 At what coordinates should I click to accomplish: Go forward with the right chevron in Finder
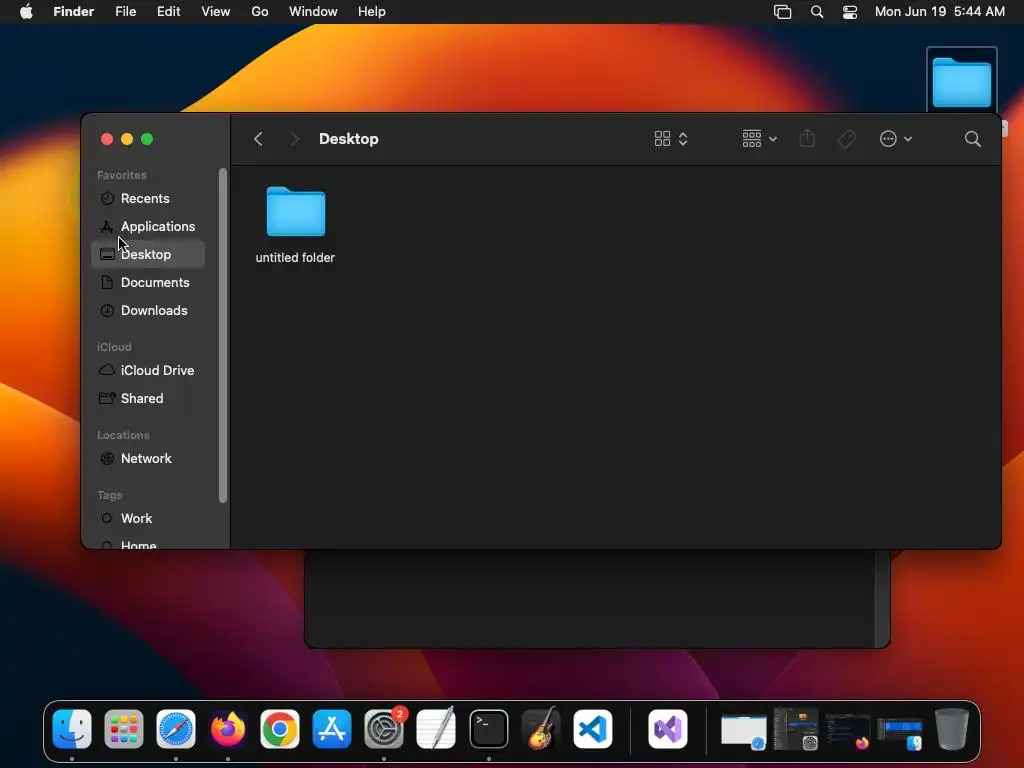tap(295, 139)
